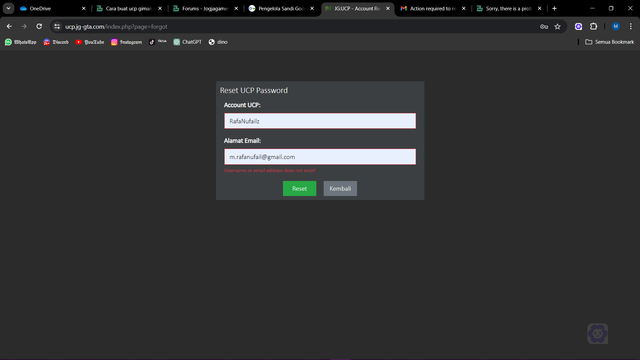The height and width of the screenshot is (360, 640).
Task: Click the red 'does not exist' error message
Action: click(270, 170)
